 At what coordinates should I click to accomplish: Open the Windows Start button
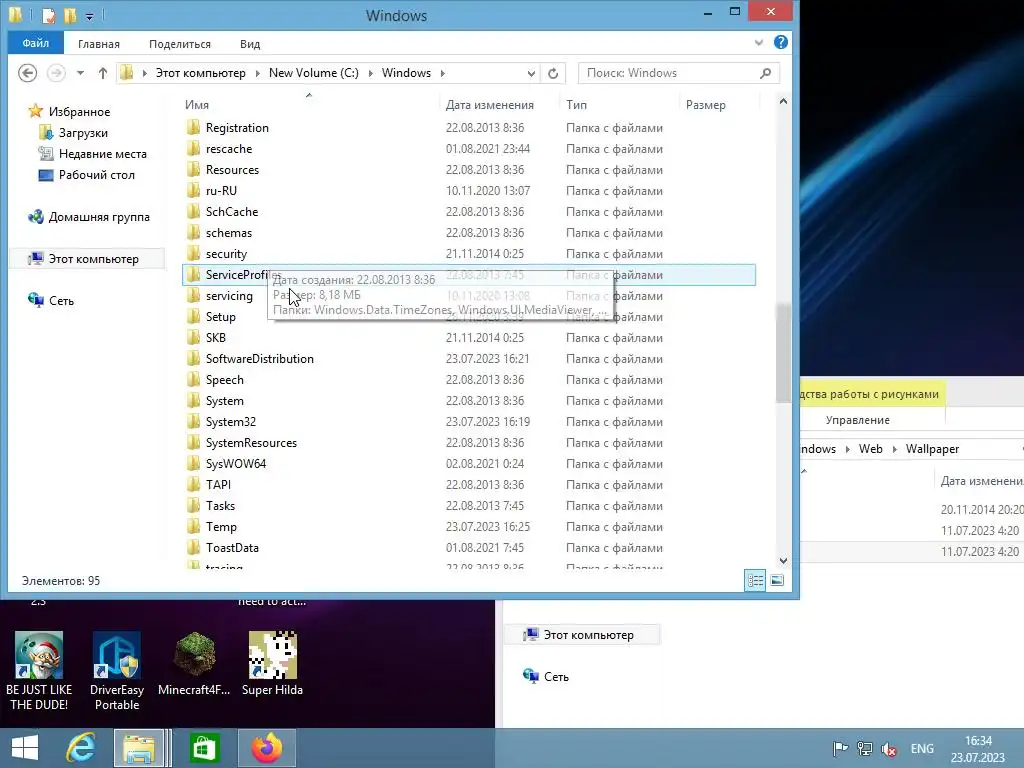[25, 748]
